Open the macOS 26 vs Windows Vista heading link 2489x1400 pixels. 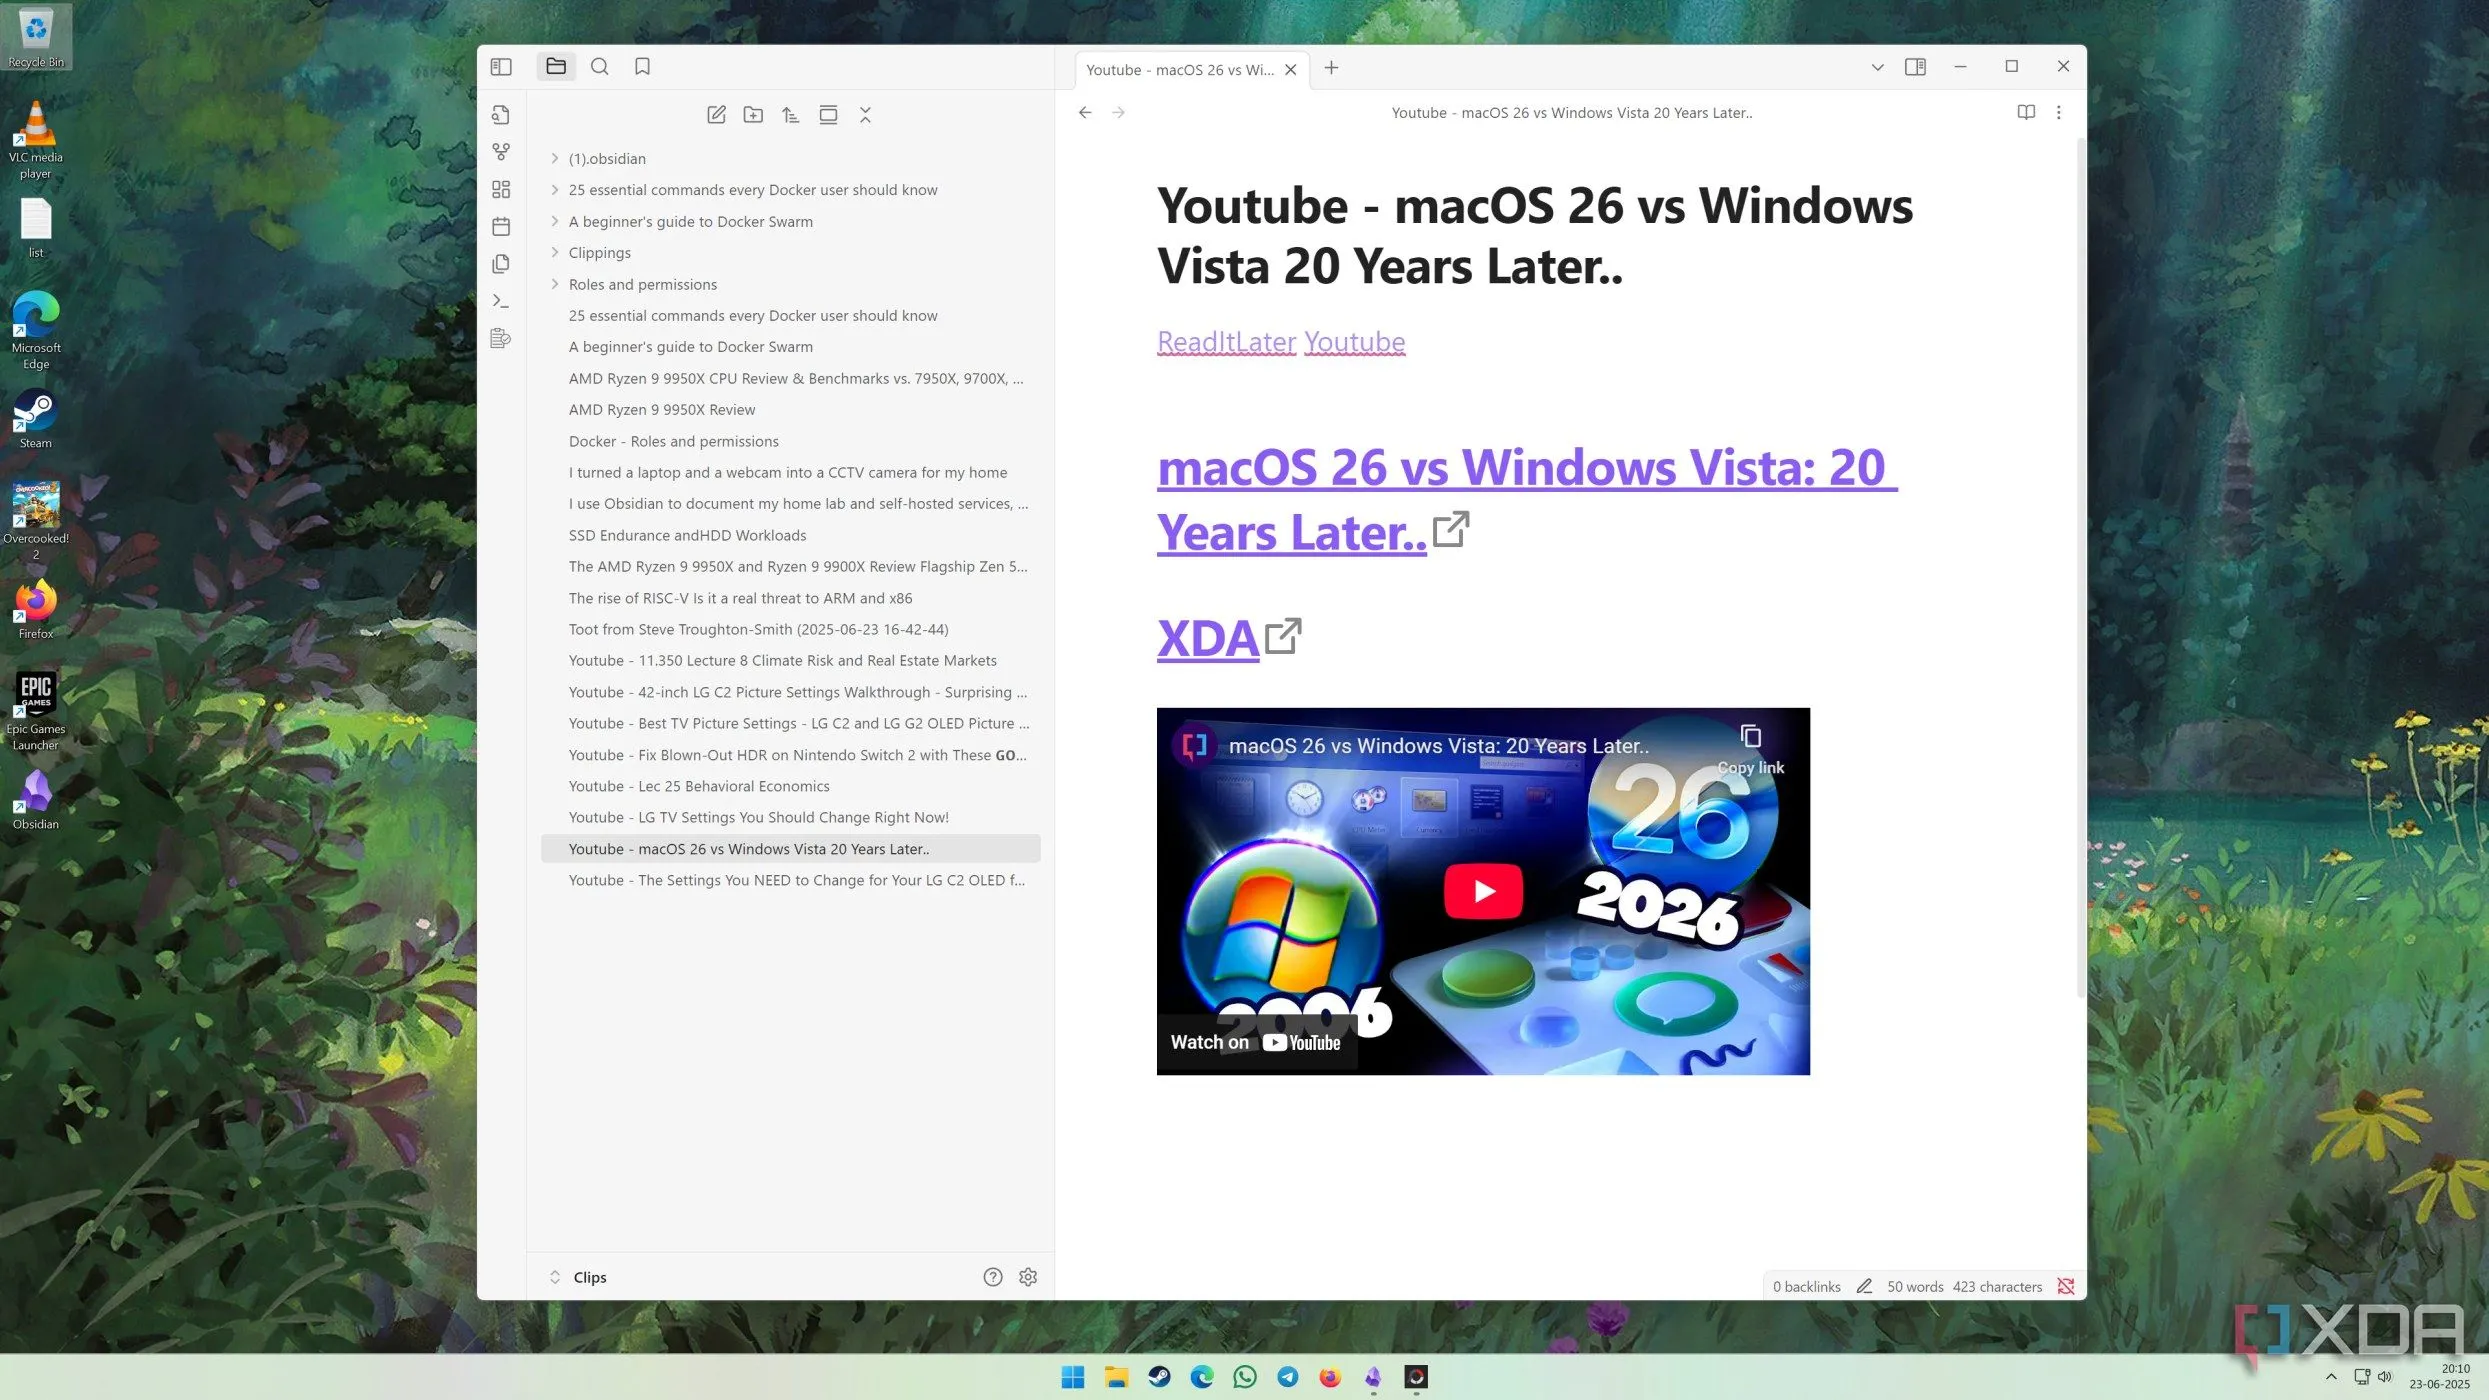(x=1526, y=499)
